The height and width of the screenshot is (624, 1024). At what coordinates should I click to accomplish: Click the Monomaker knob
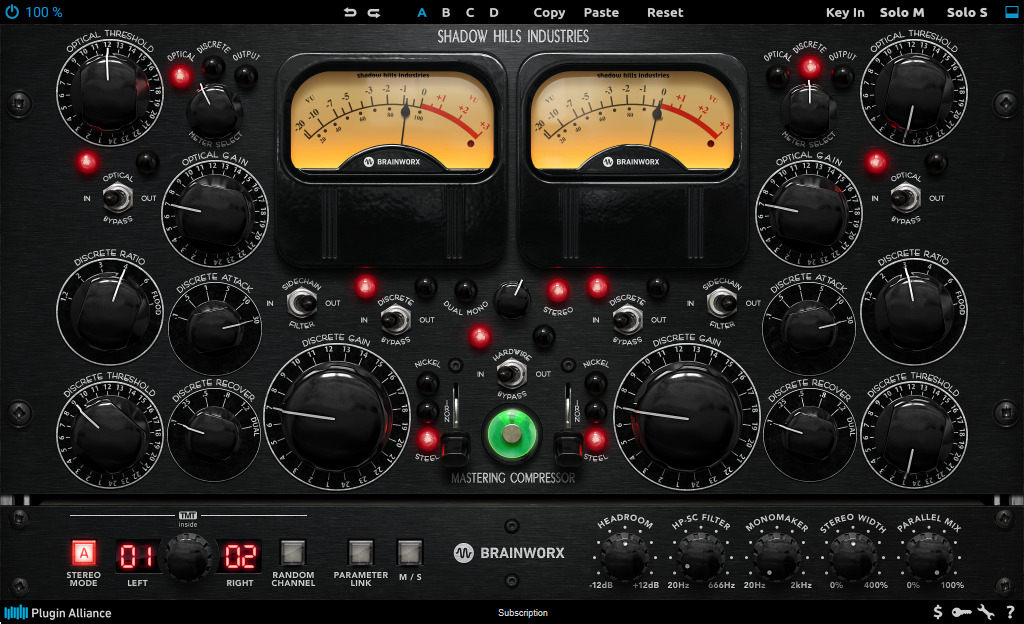[776, 555]
